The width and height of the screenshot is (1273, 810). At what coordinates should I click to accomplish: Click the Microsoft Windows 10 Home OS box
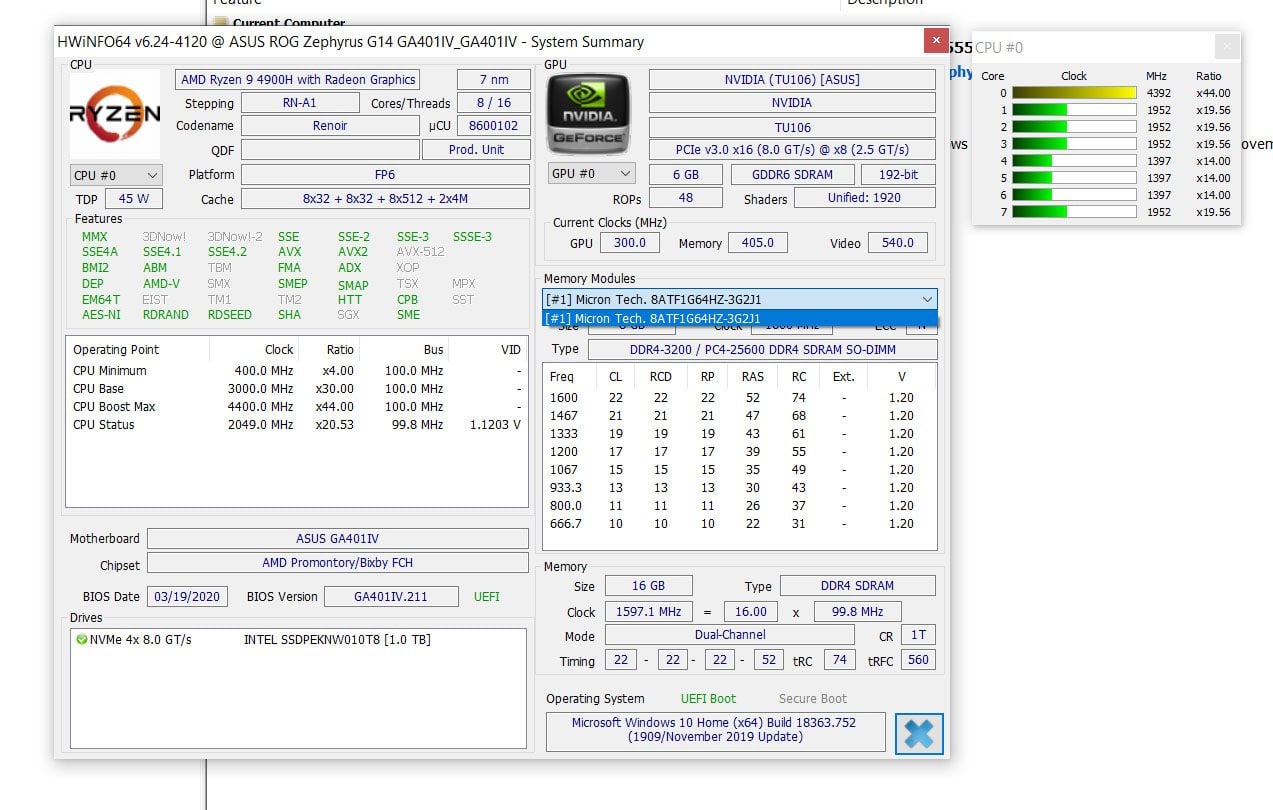coord(714,730)
